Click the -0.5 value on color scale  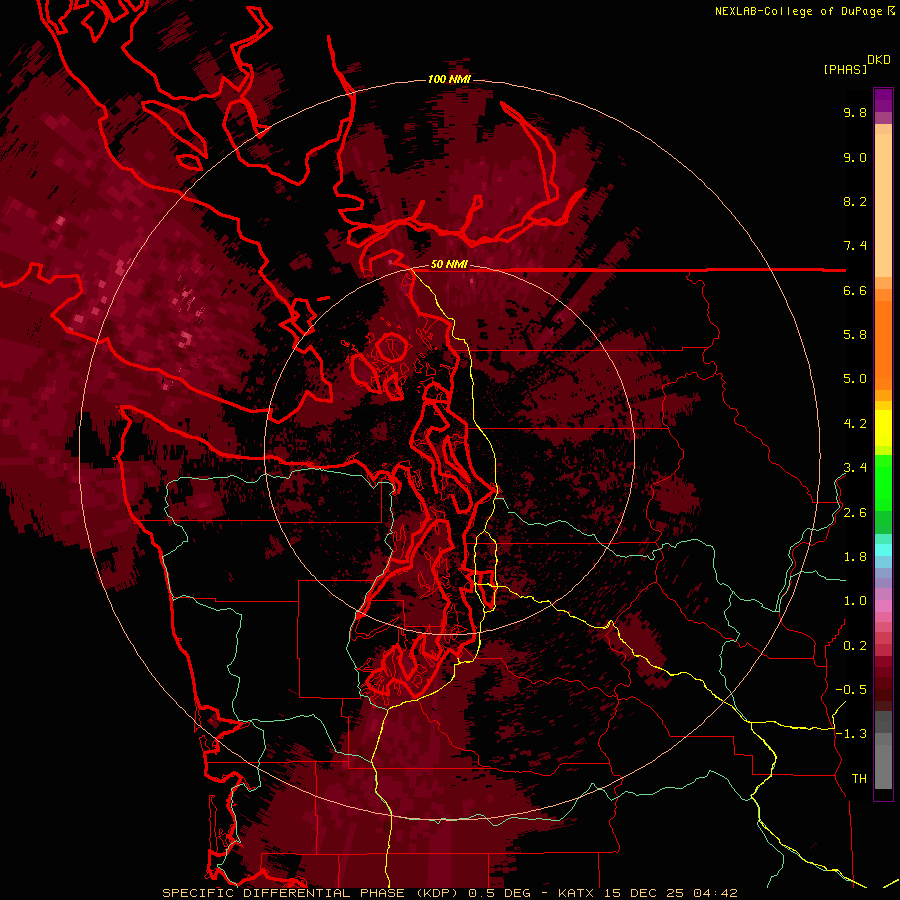[851, 690]
